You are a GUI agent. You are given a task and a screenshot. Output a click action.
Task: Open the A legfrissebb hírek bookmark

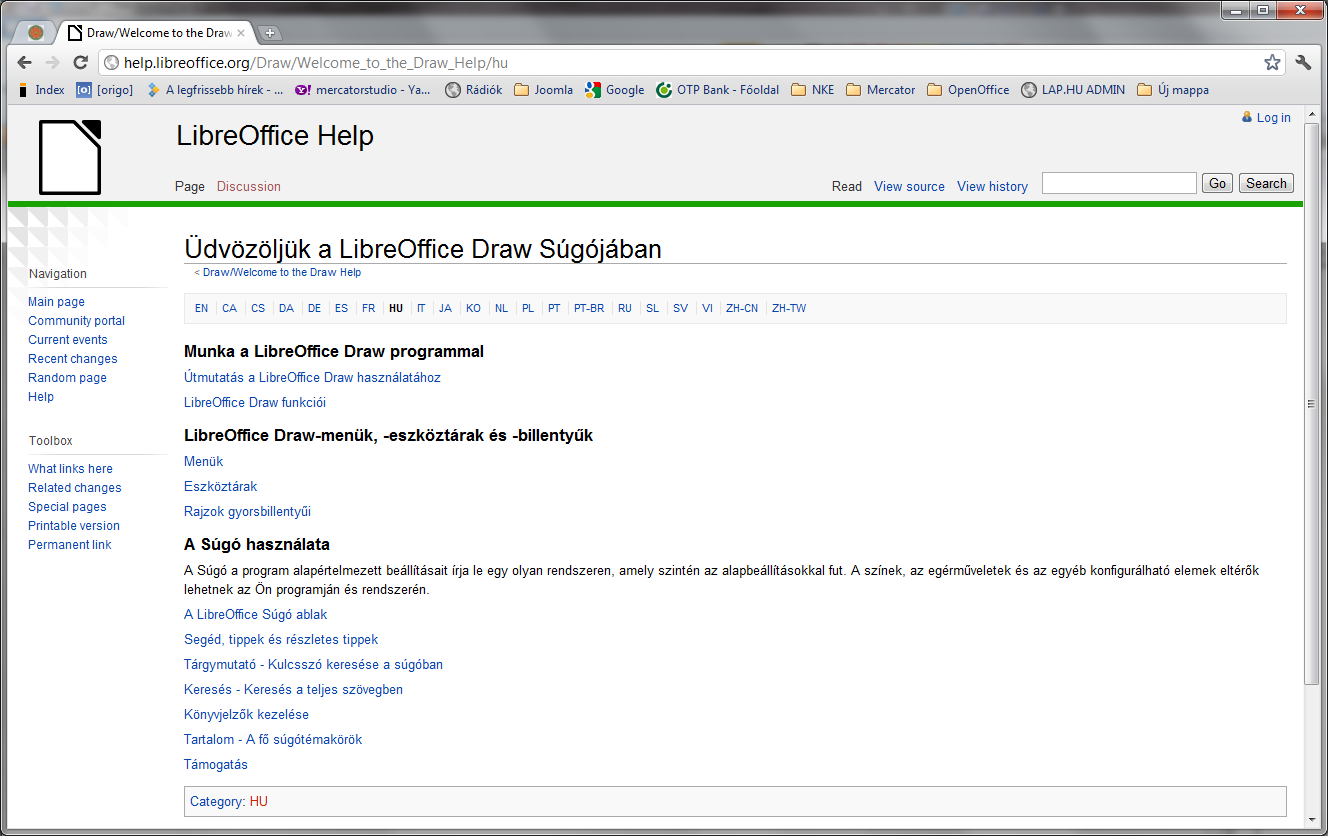214,90
